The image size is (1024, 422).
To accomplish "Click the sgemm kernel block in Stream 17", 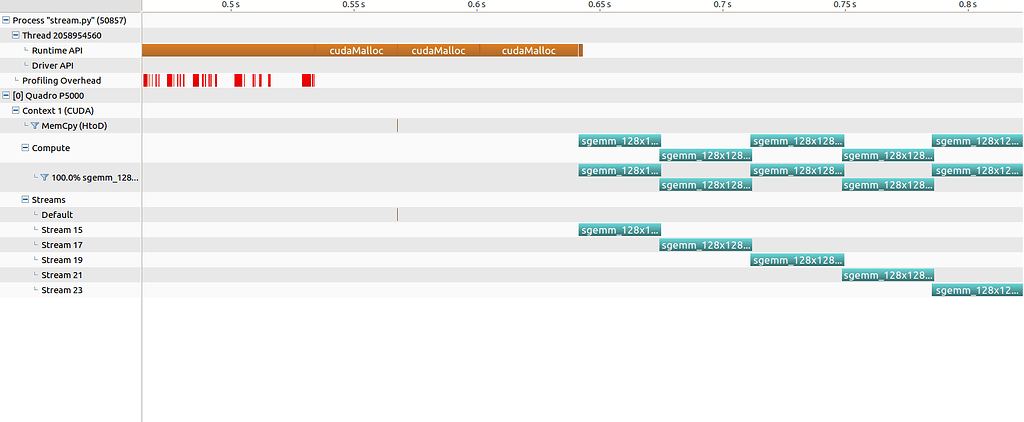I will 705,245.
